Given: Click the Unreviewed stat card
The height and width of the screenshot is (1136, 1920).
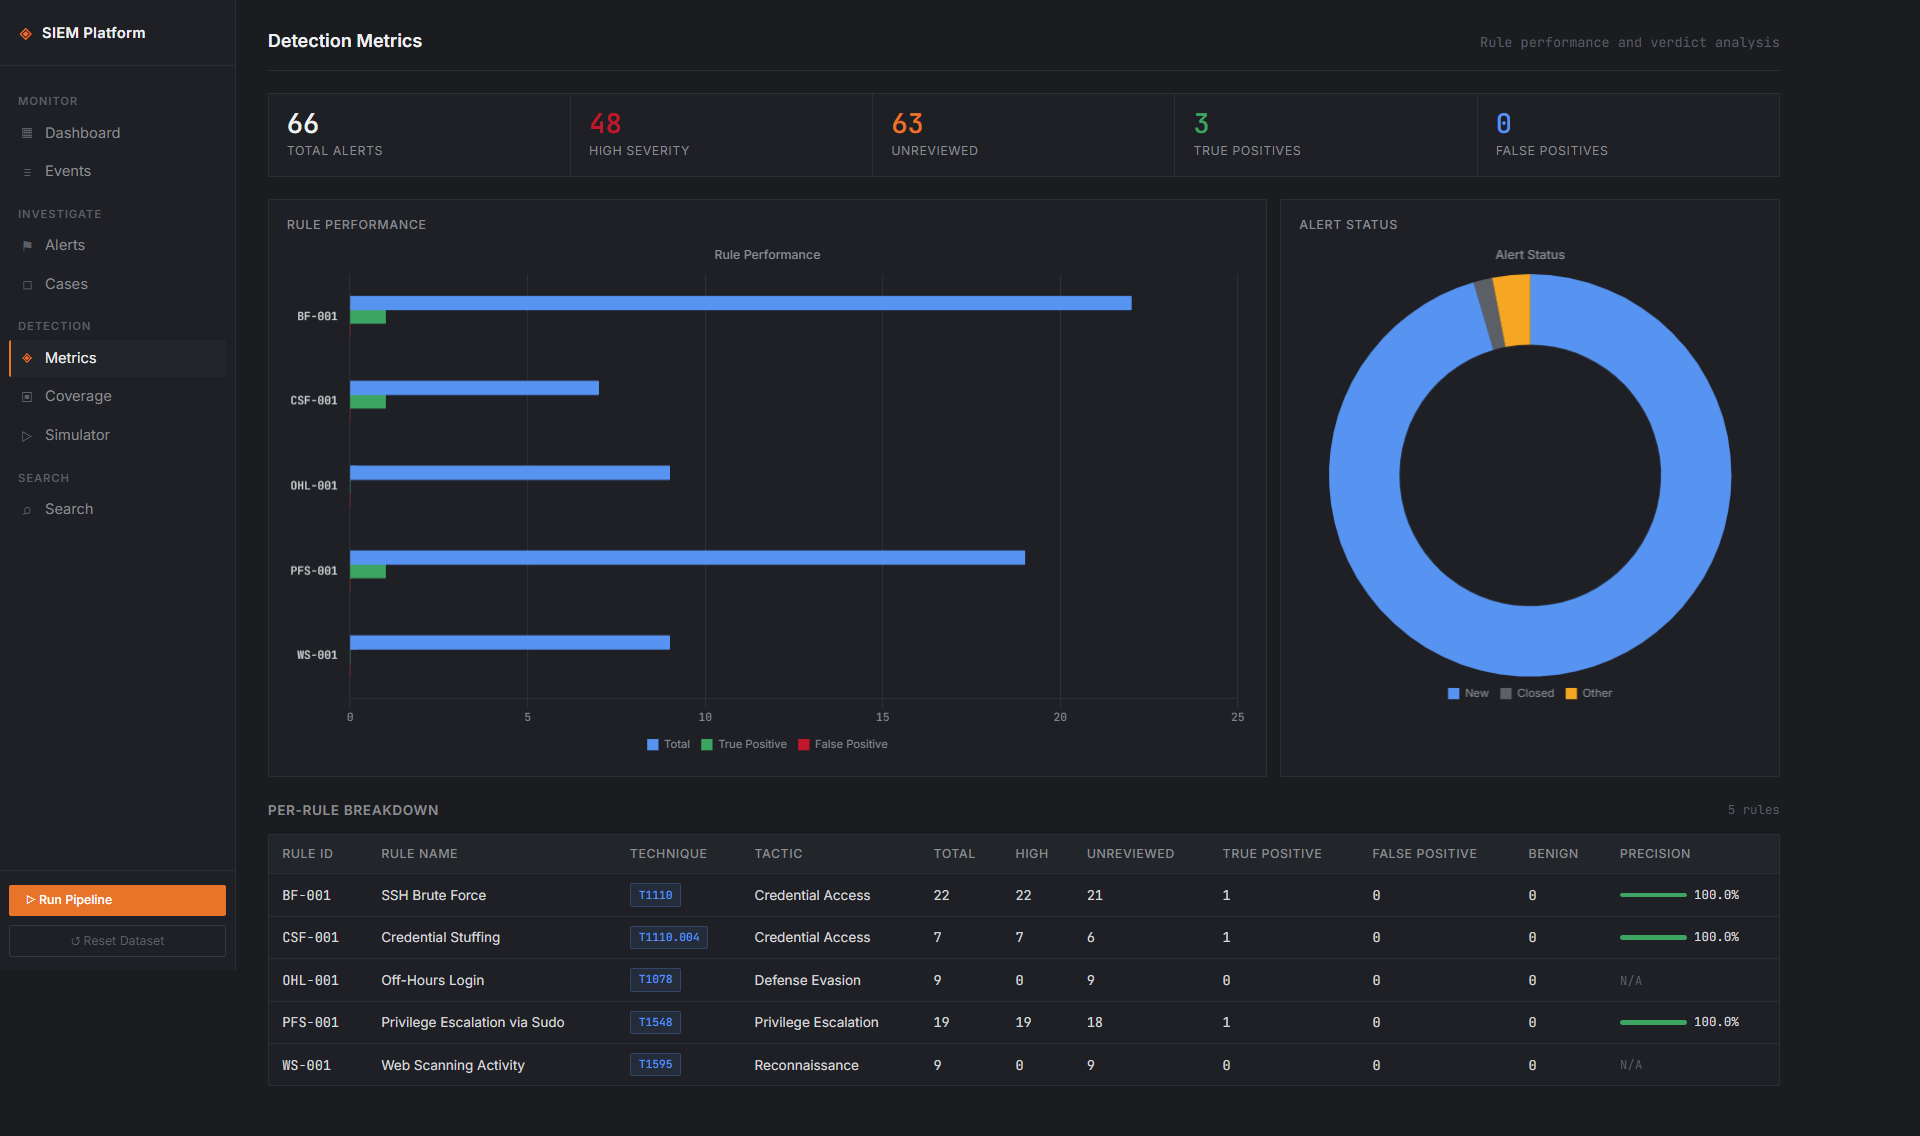Looking at the screenshot, I should point(1023,135).
